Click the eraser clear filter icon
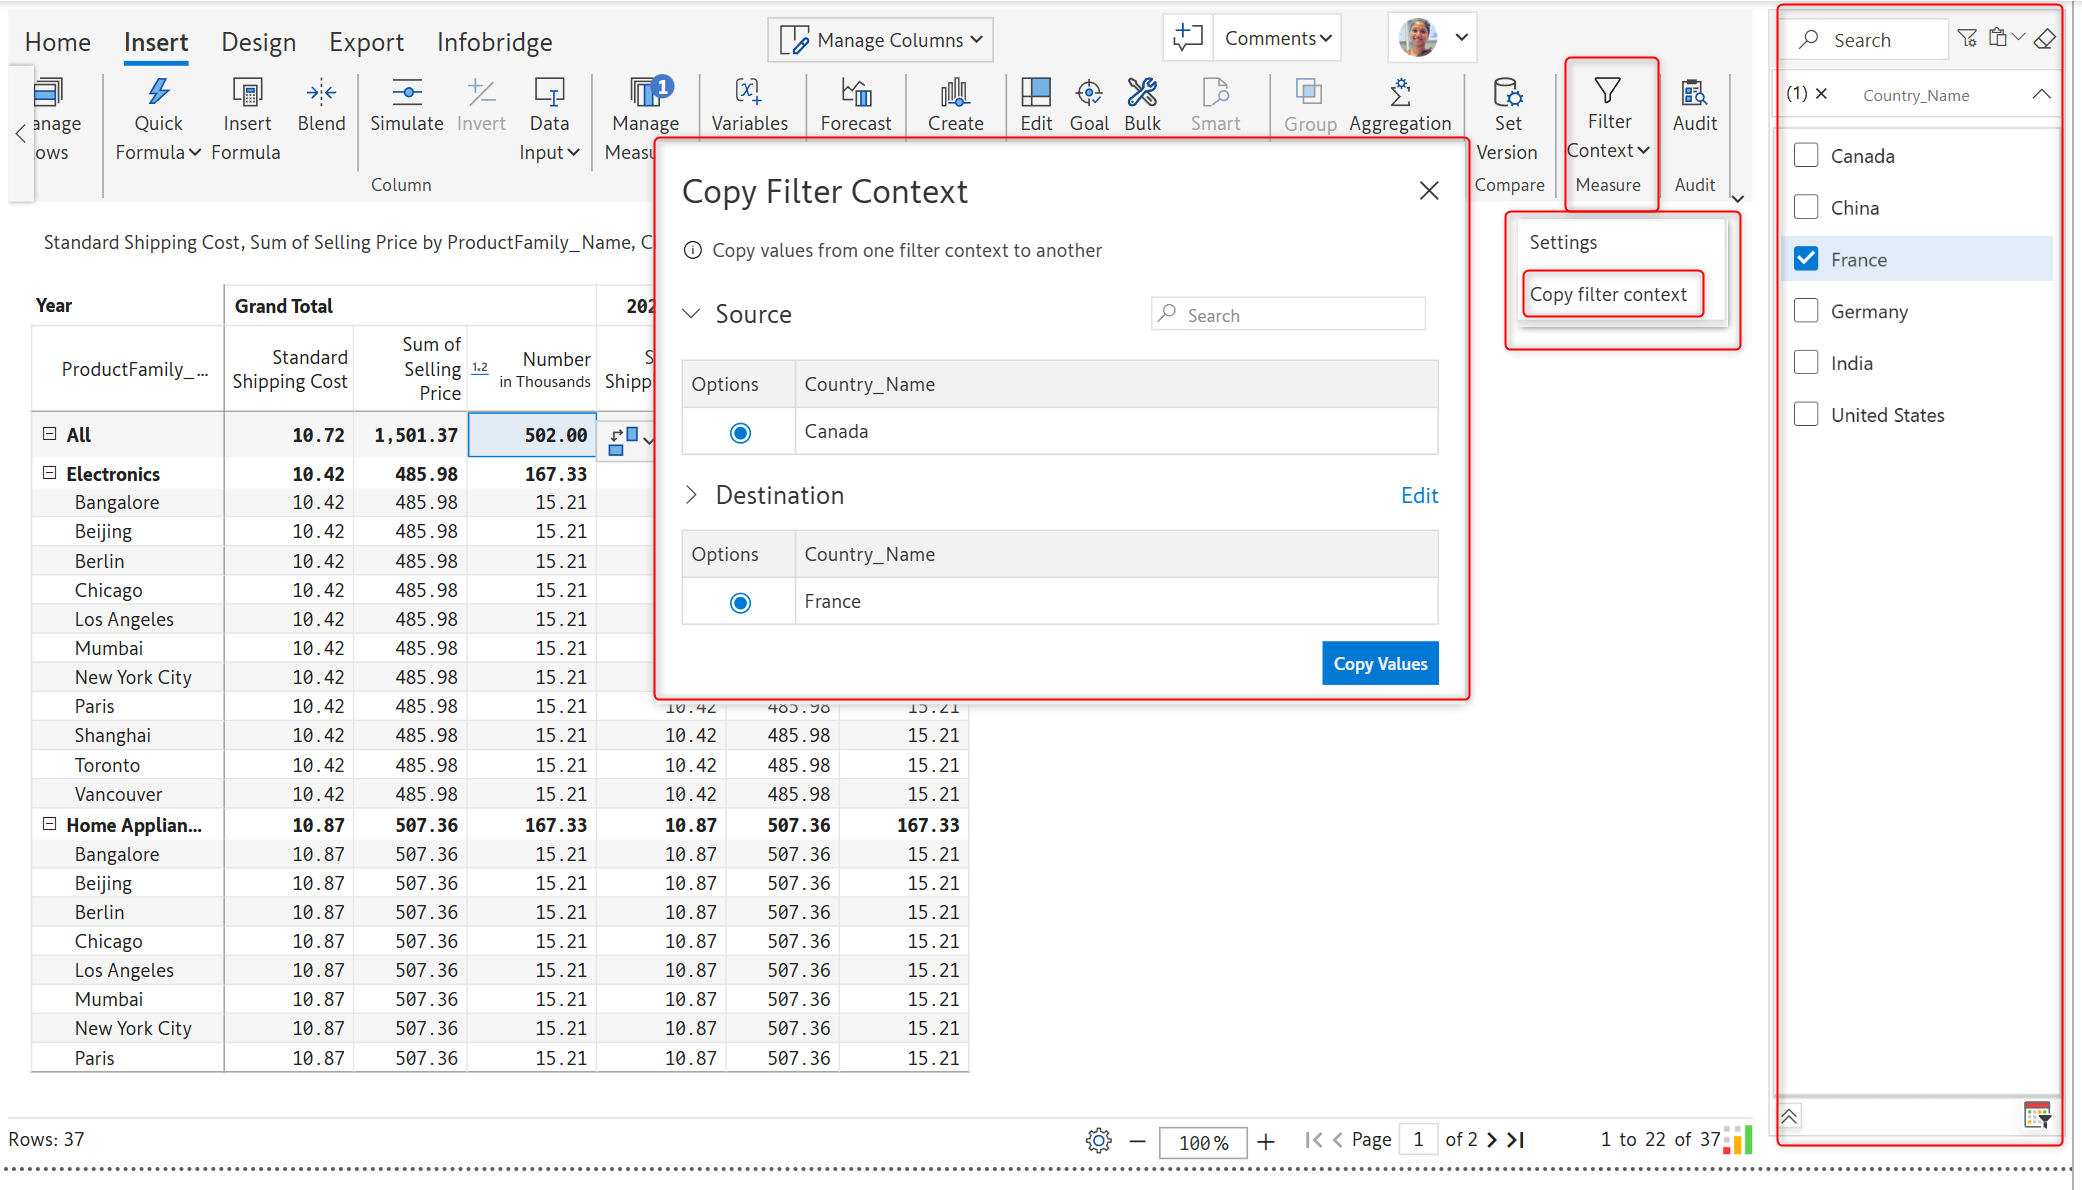The image size is (2082, 1190). 2045,39
